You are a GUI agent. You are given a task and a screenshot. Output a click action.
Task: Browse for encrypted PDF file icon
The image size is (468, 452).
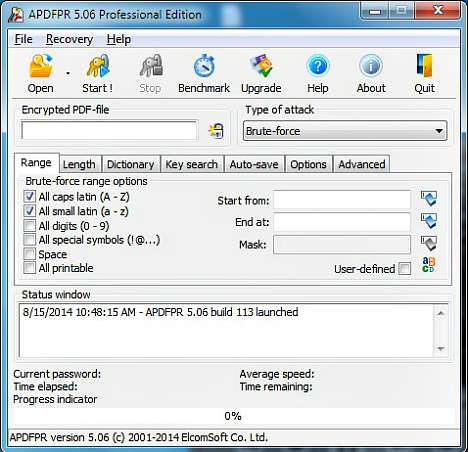click(x=216, y=131)
